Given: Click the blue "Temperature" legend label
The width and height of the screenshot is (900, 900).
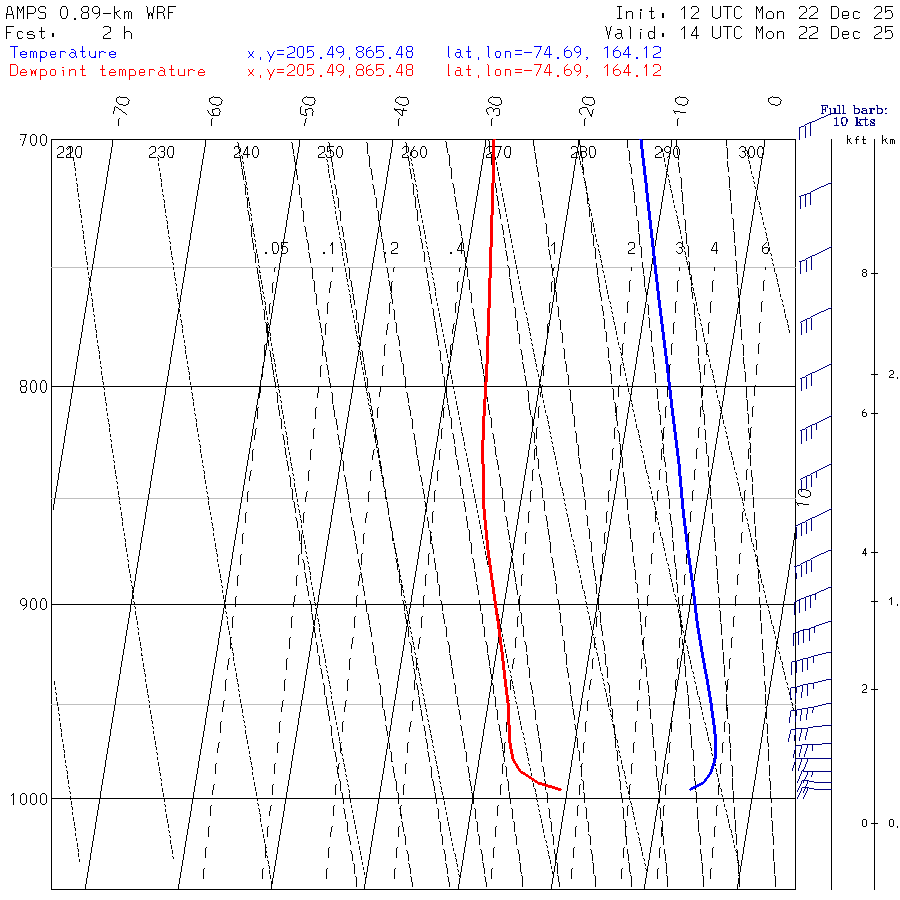Looking at the screenshot, I should 63,53.
